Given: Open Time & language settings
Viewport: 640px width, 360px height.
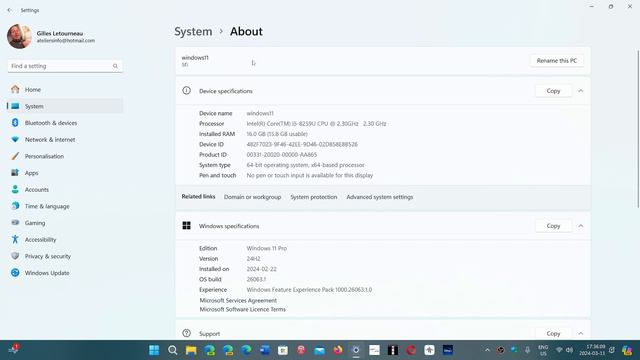Looking at the screenshot, I should [64, 206].
